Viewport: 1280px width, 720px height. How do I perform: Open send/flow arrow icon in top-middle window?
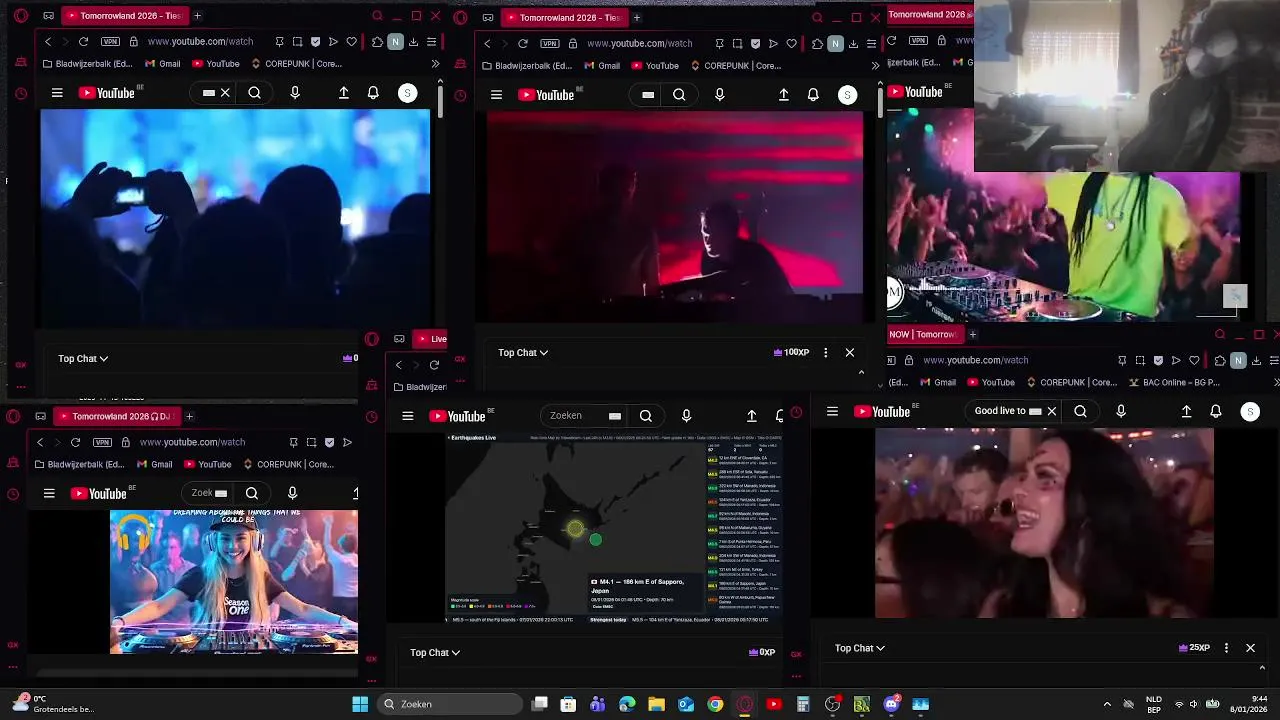point(773,43)
